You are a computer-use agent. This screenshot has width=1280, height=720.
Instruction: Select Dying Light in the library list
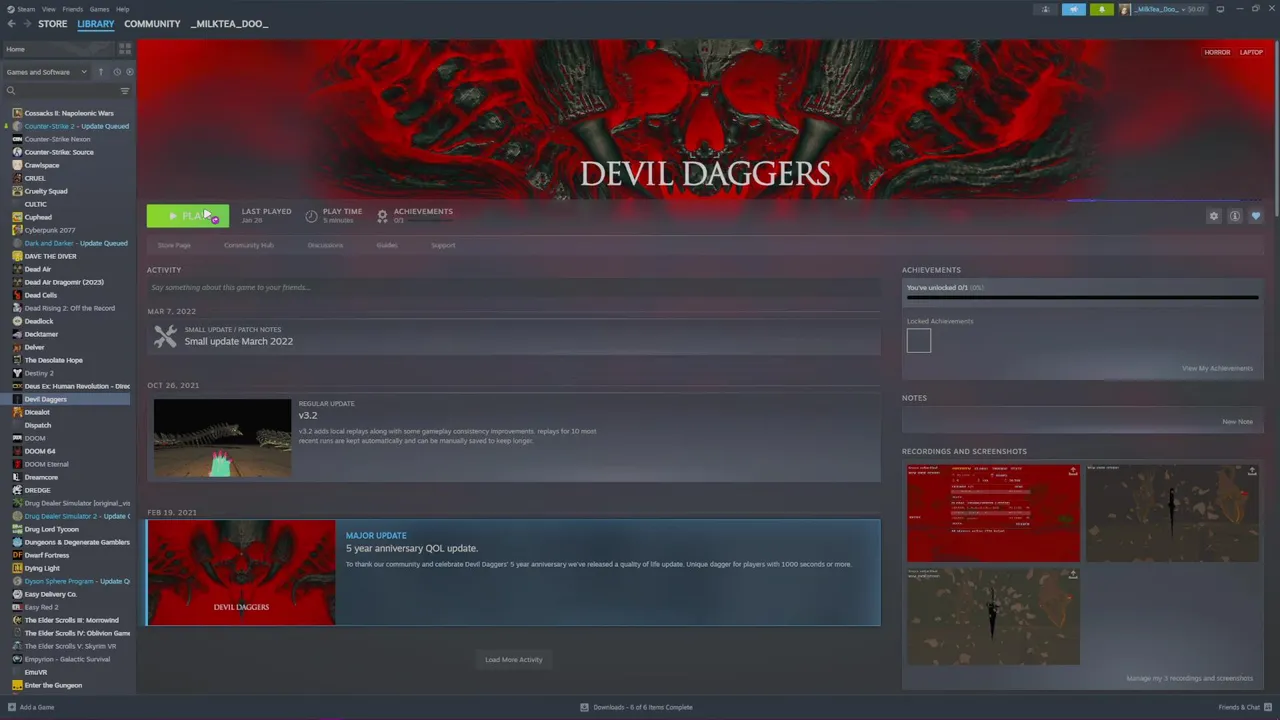tap(42, 568)
